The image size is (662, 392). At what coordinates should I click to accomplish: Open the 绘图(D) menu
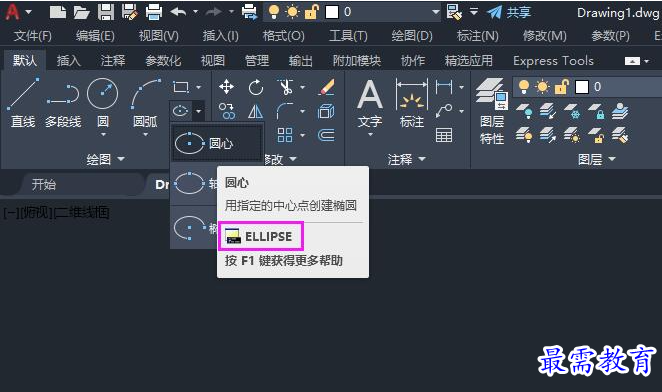click(412, 36)
